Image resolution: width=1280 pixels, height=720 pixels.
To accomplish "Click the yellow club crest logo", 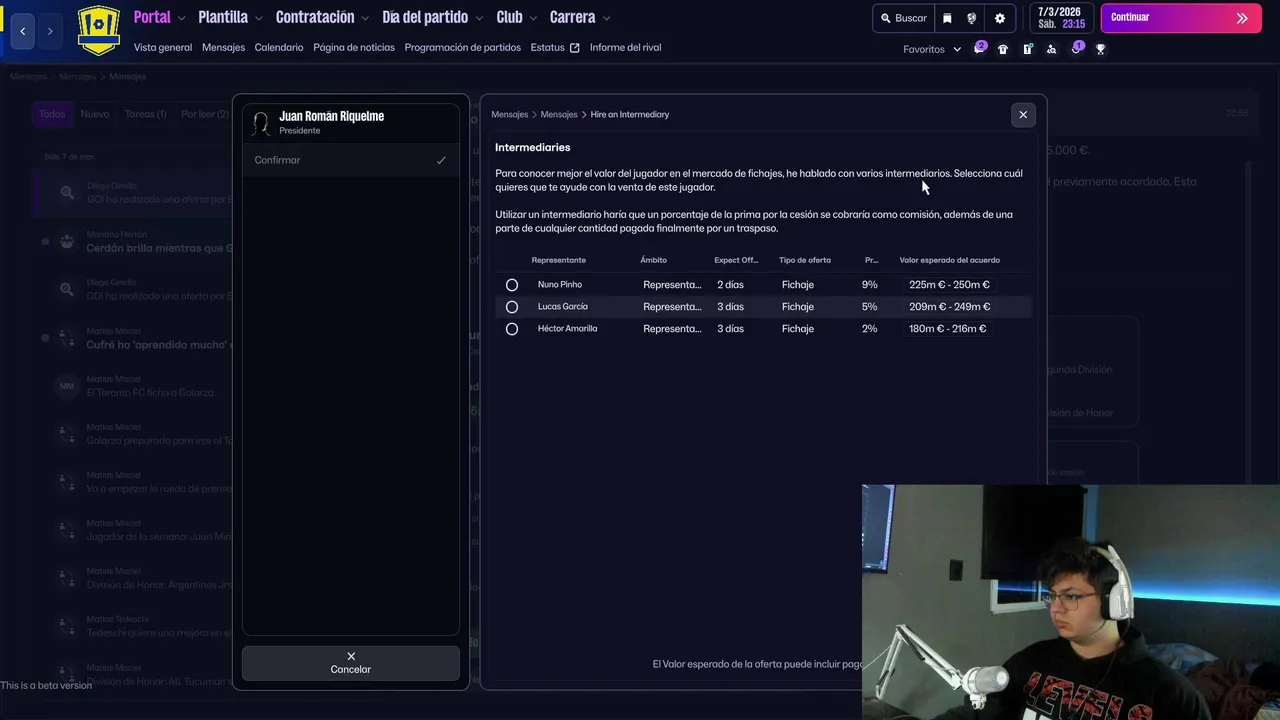I will [x=98, y=30].
